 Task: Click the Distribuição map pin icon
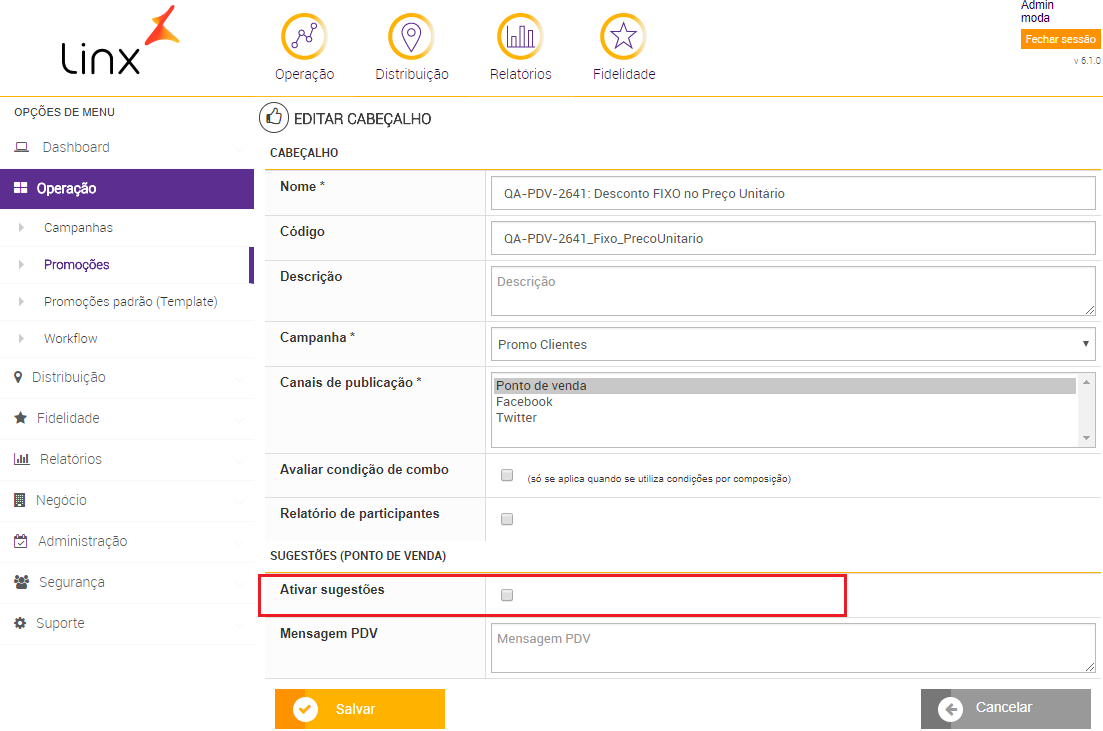pyautogui.click(x=411, y=37)
